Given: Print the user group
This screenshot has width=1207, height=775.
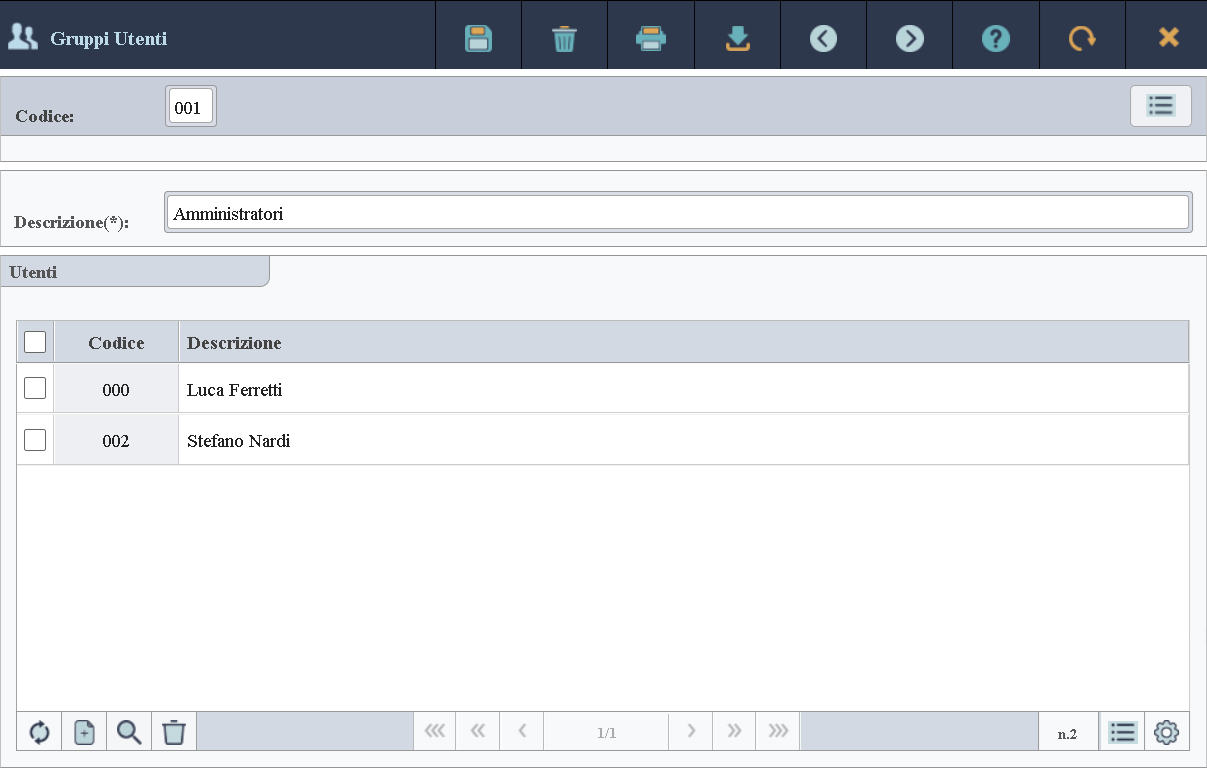Looking at the screenshot, I should click(x=651, y=39).
